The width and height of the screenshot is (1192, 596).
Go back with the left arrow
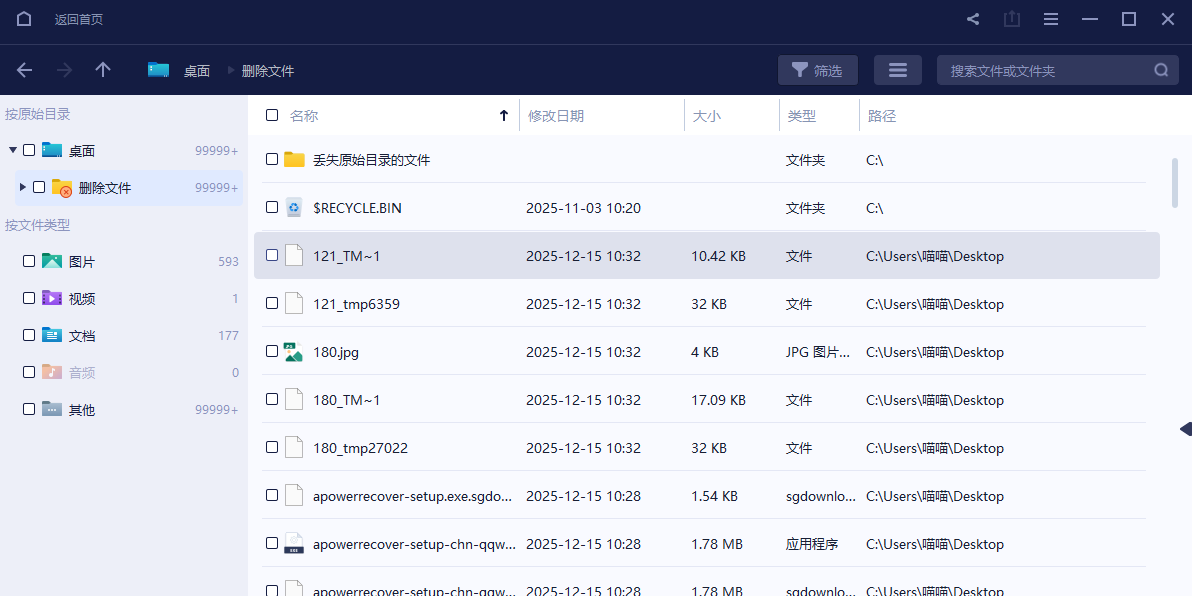(x=25, y=70)
